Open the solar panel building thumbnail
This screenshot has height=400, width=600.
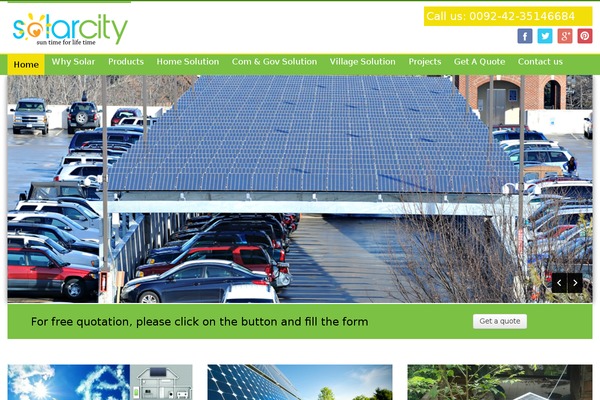[300, 382]
